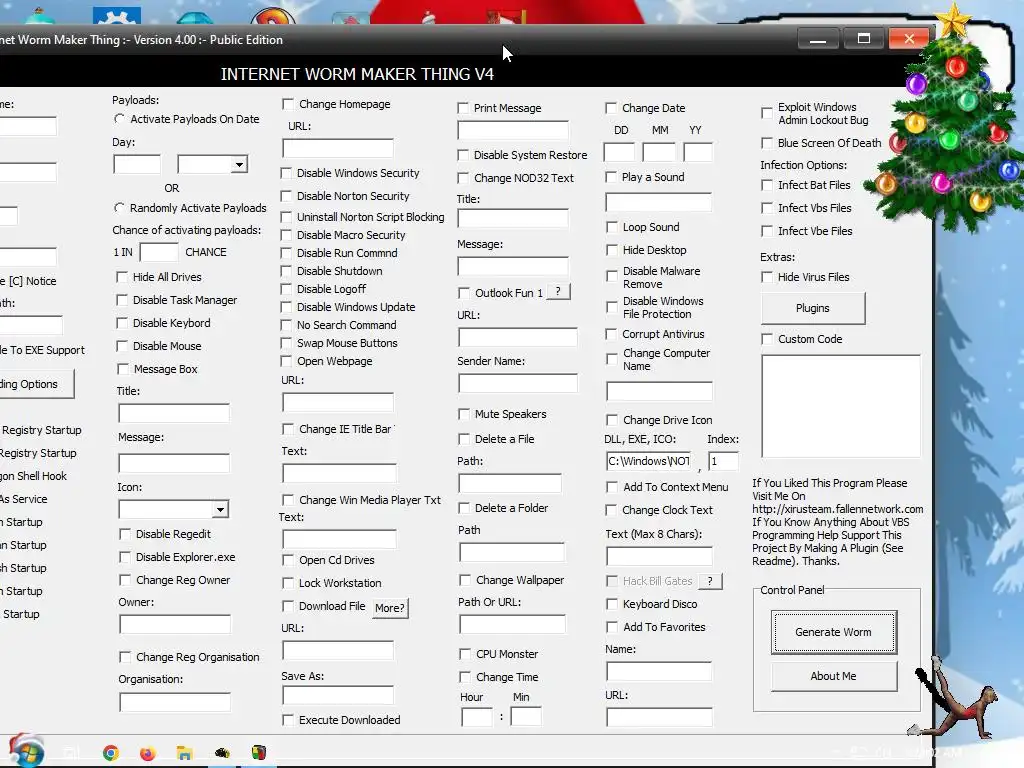Select Randomly Activate Payloads radio button

coord(120,208)
